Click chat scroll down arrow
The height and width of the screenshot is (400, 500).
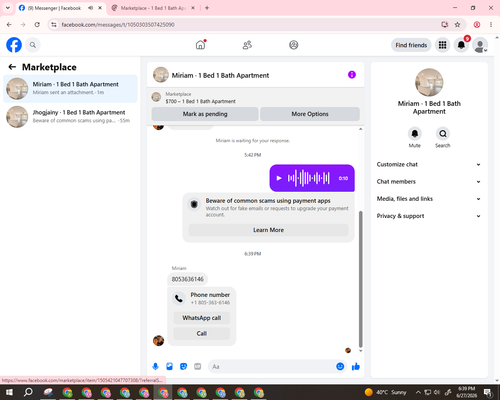tap(360, 351)
